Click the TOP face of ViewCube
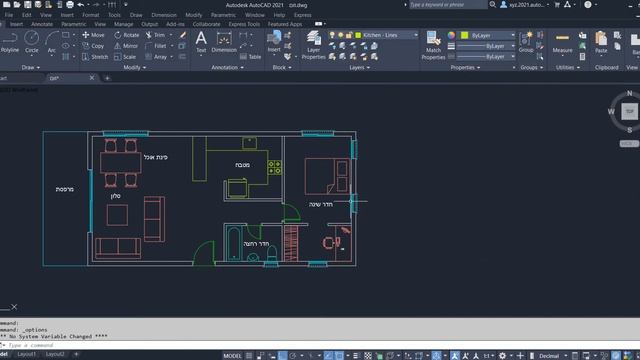This screenshot has height=360, width=640. pyautogui.click(x=629, y=111)
